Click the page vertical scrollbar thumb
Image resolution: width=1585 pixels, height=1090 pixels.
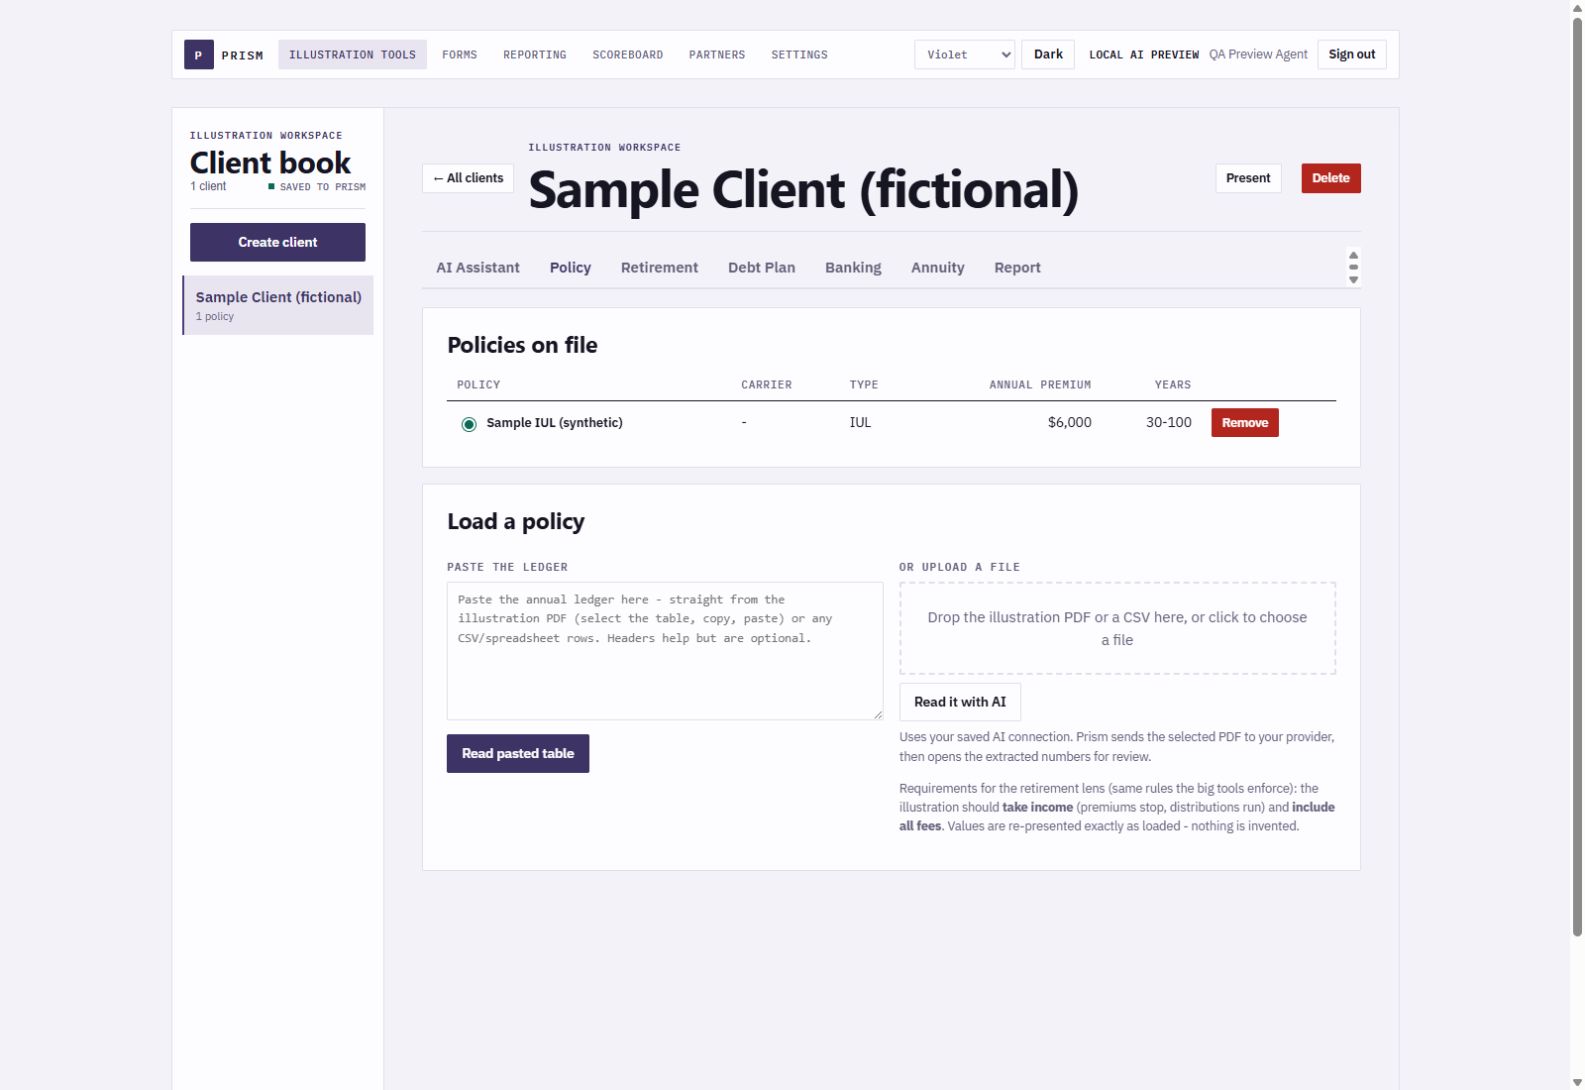click(x=1577, y=475)
